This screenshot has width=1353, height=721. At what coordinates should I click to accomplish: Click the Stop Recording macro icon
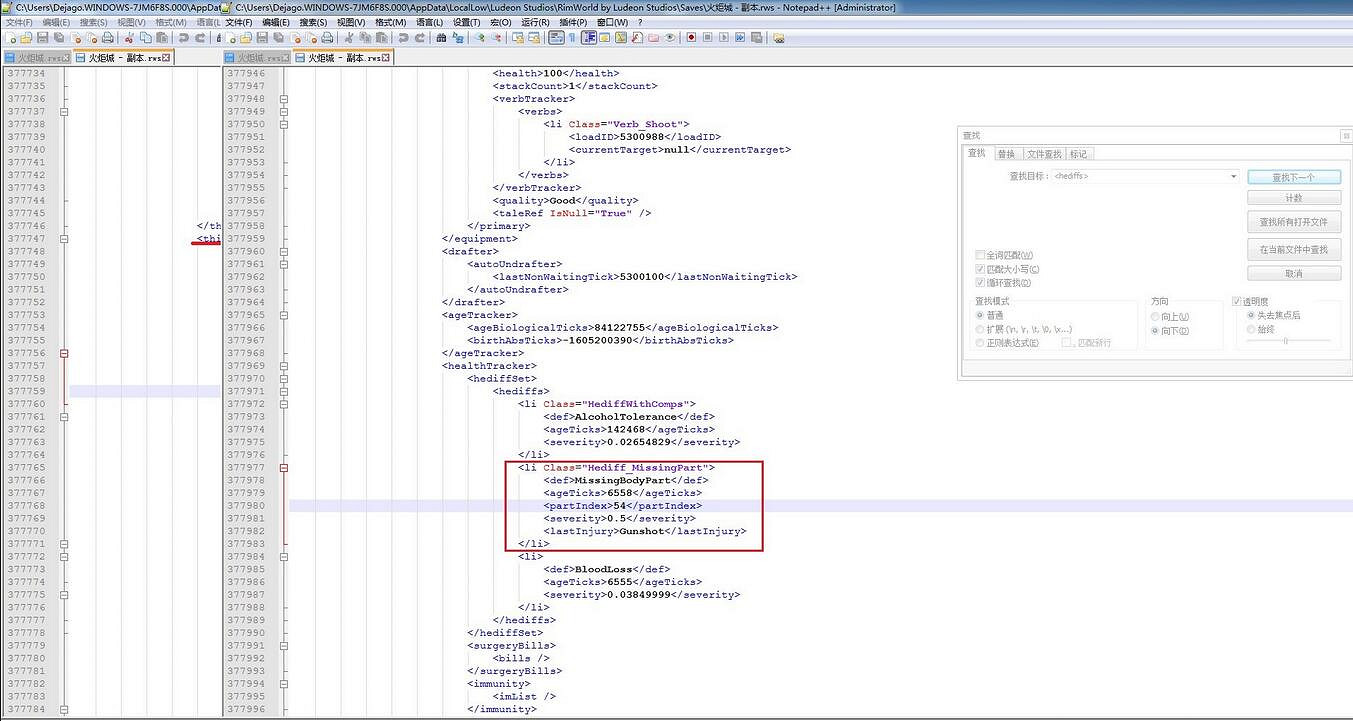[707, 38]
